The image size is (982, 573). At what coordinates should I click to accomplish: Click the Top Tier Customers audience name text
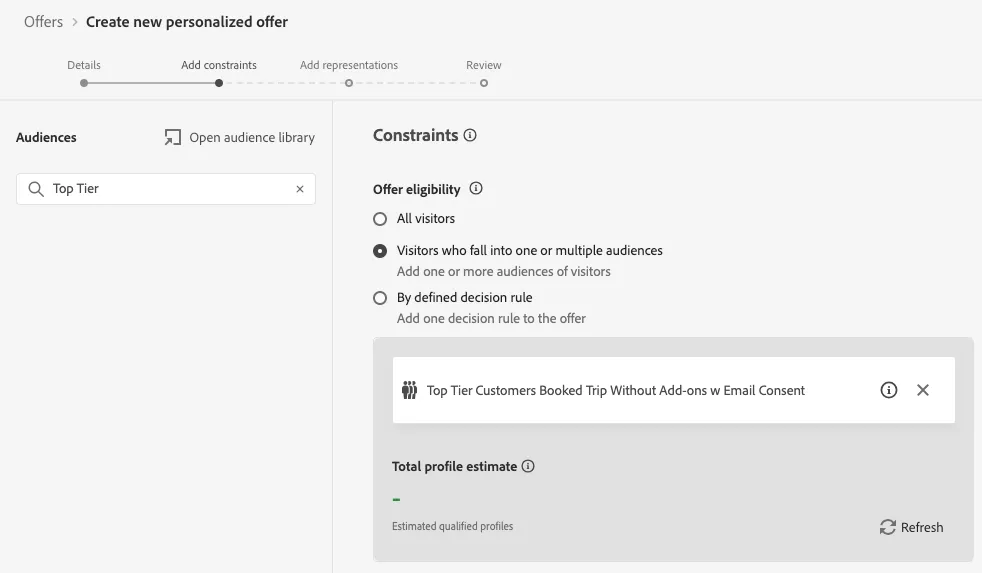point(616,390)
